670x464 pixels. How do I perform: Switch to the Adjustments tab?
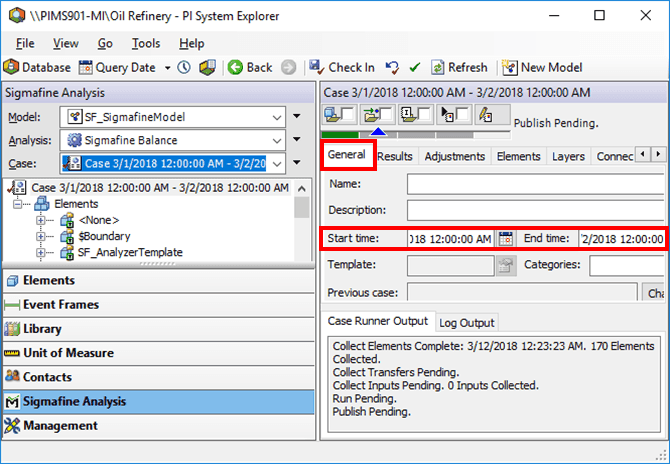(x=455, y=156)
